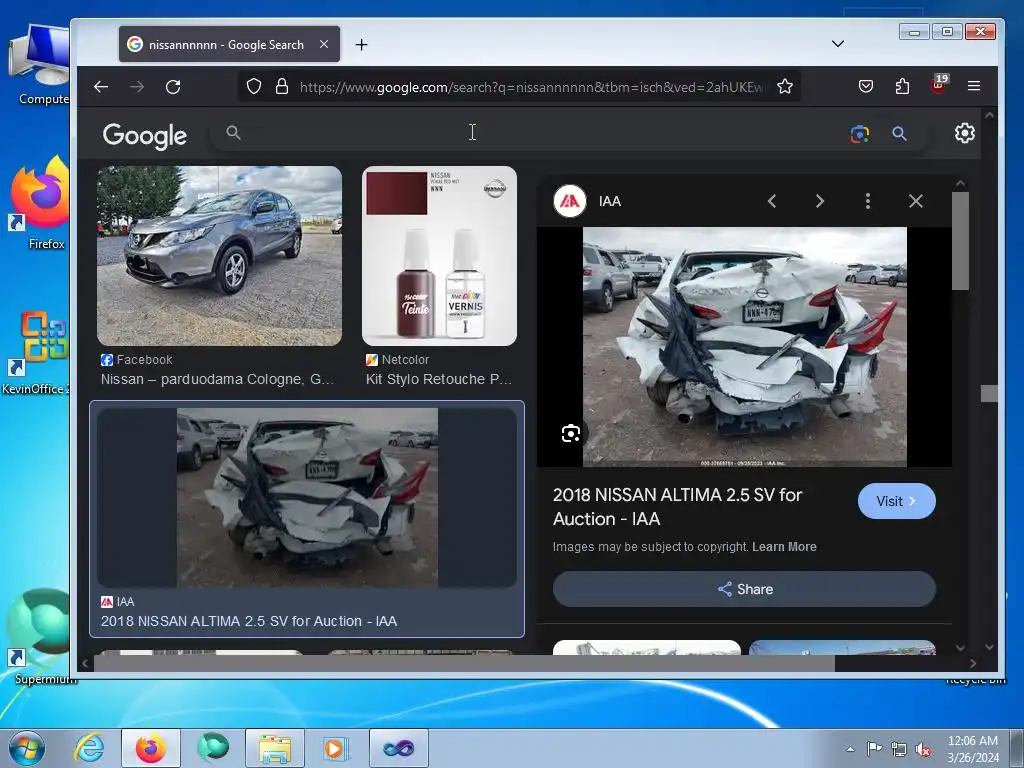Click the Kit Stylo Retouche result title

(439, 379)
